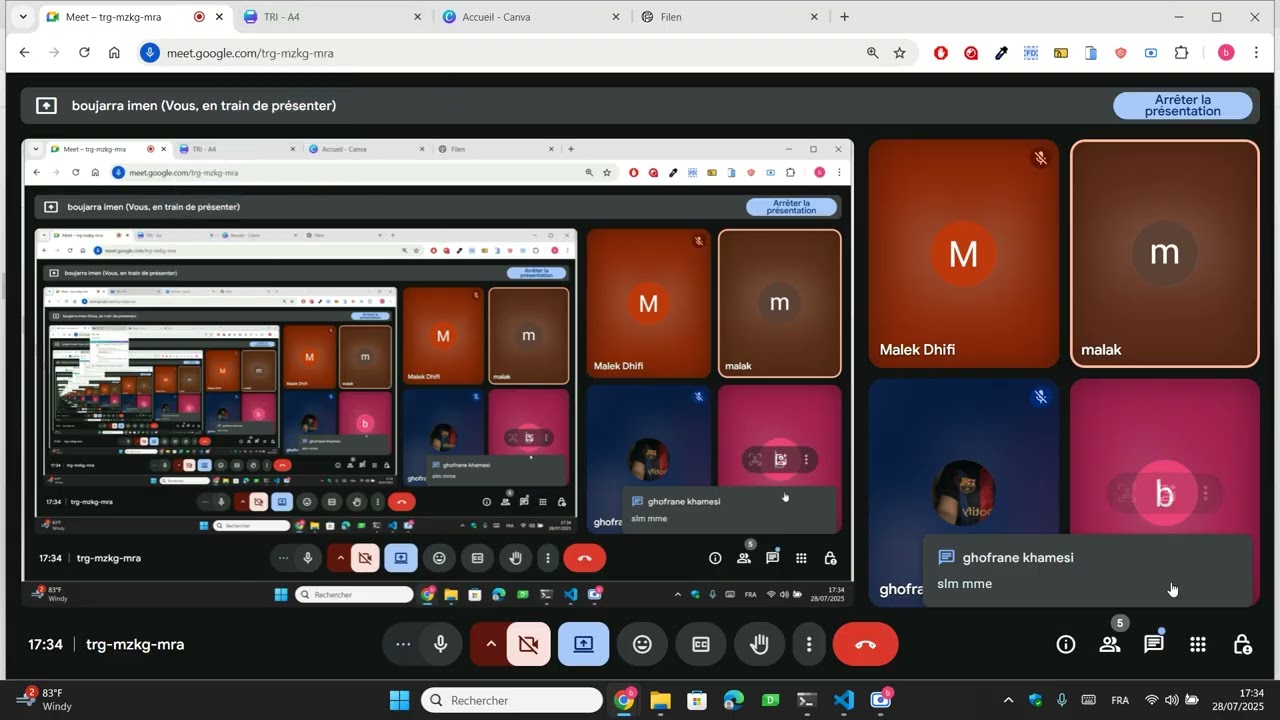Expand the tab search dropdown arrow
The height and width of the screenshot is (720, 1280).
click(23, 17)
